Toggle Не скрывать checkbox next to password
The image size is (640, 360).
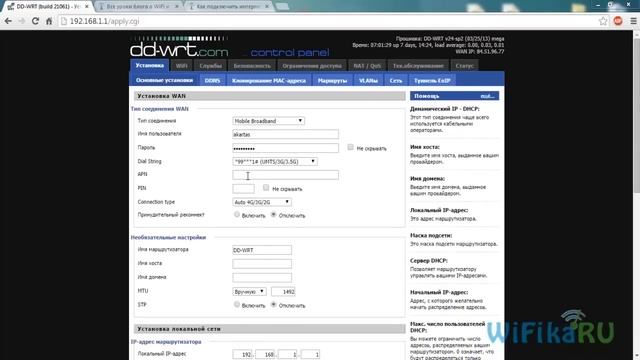tap(350, 147)
